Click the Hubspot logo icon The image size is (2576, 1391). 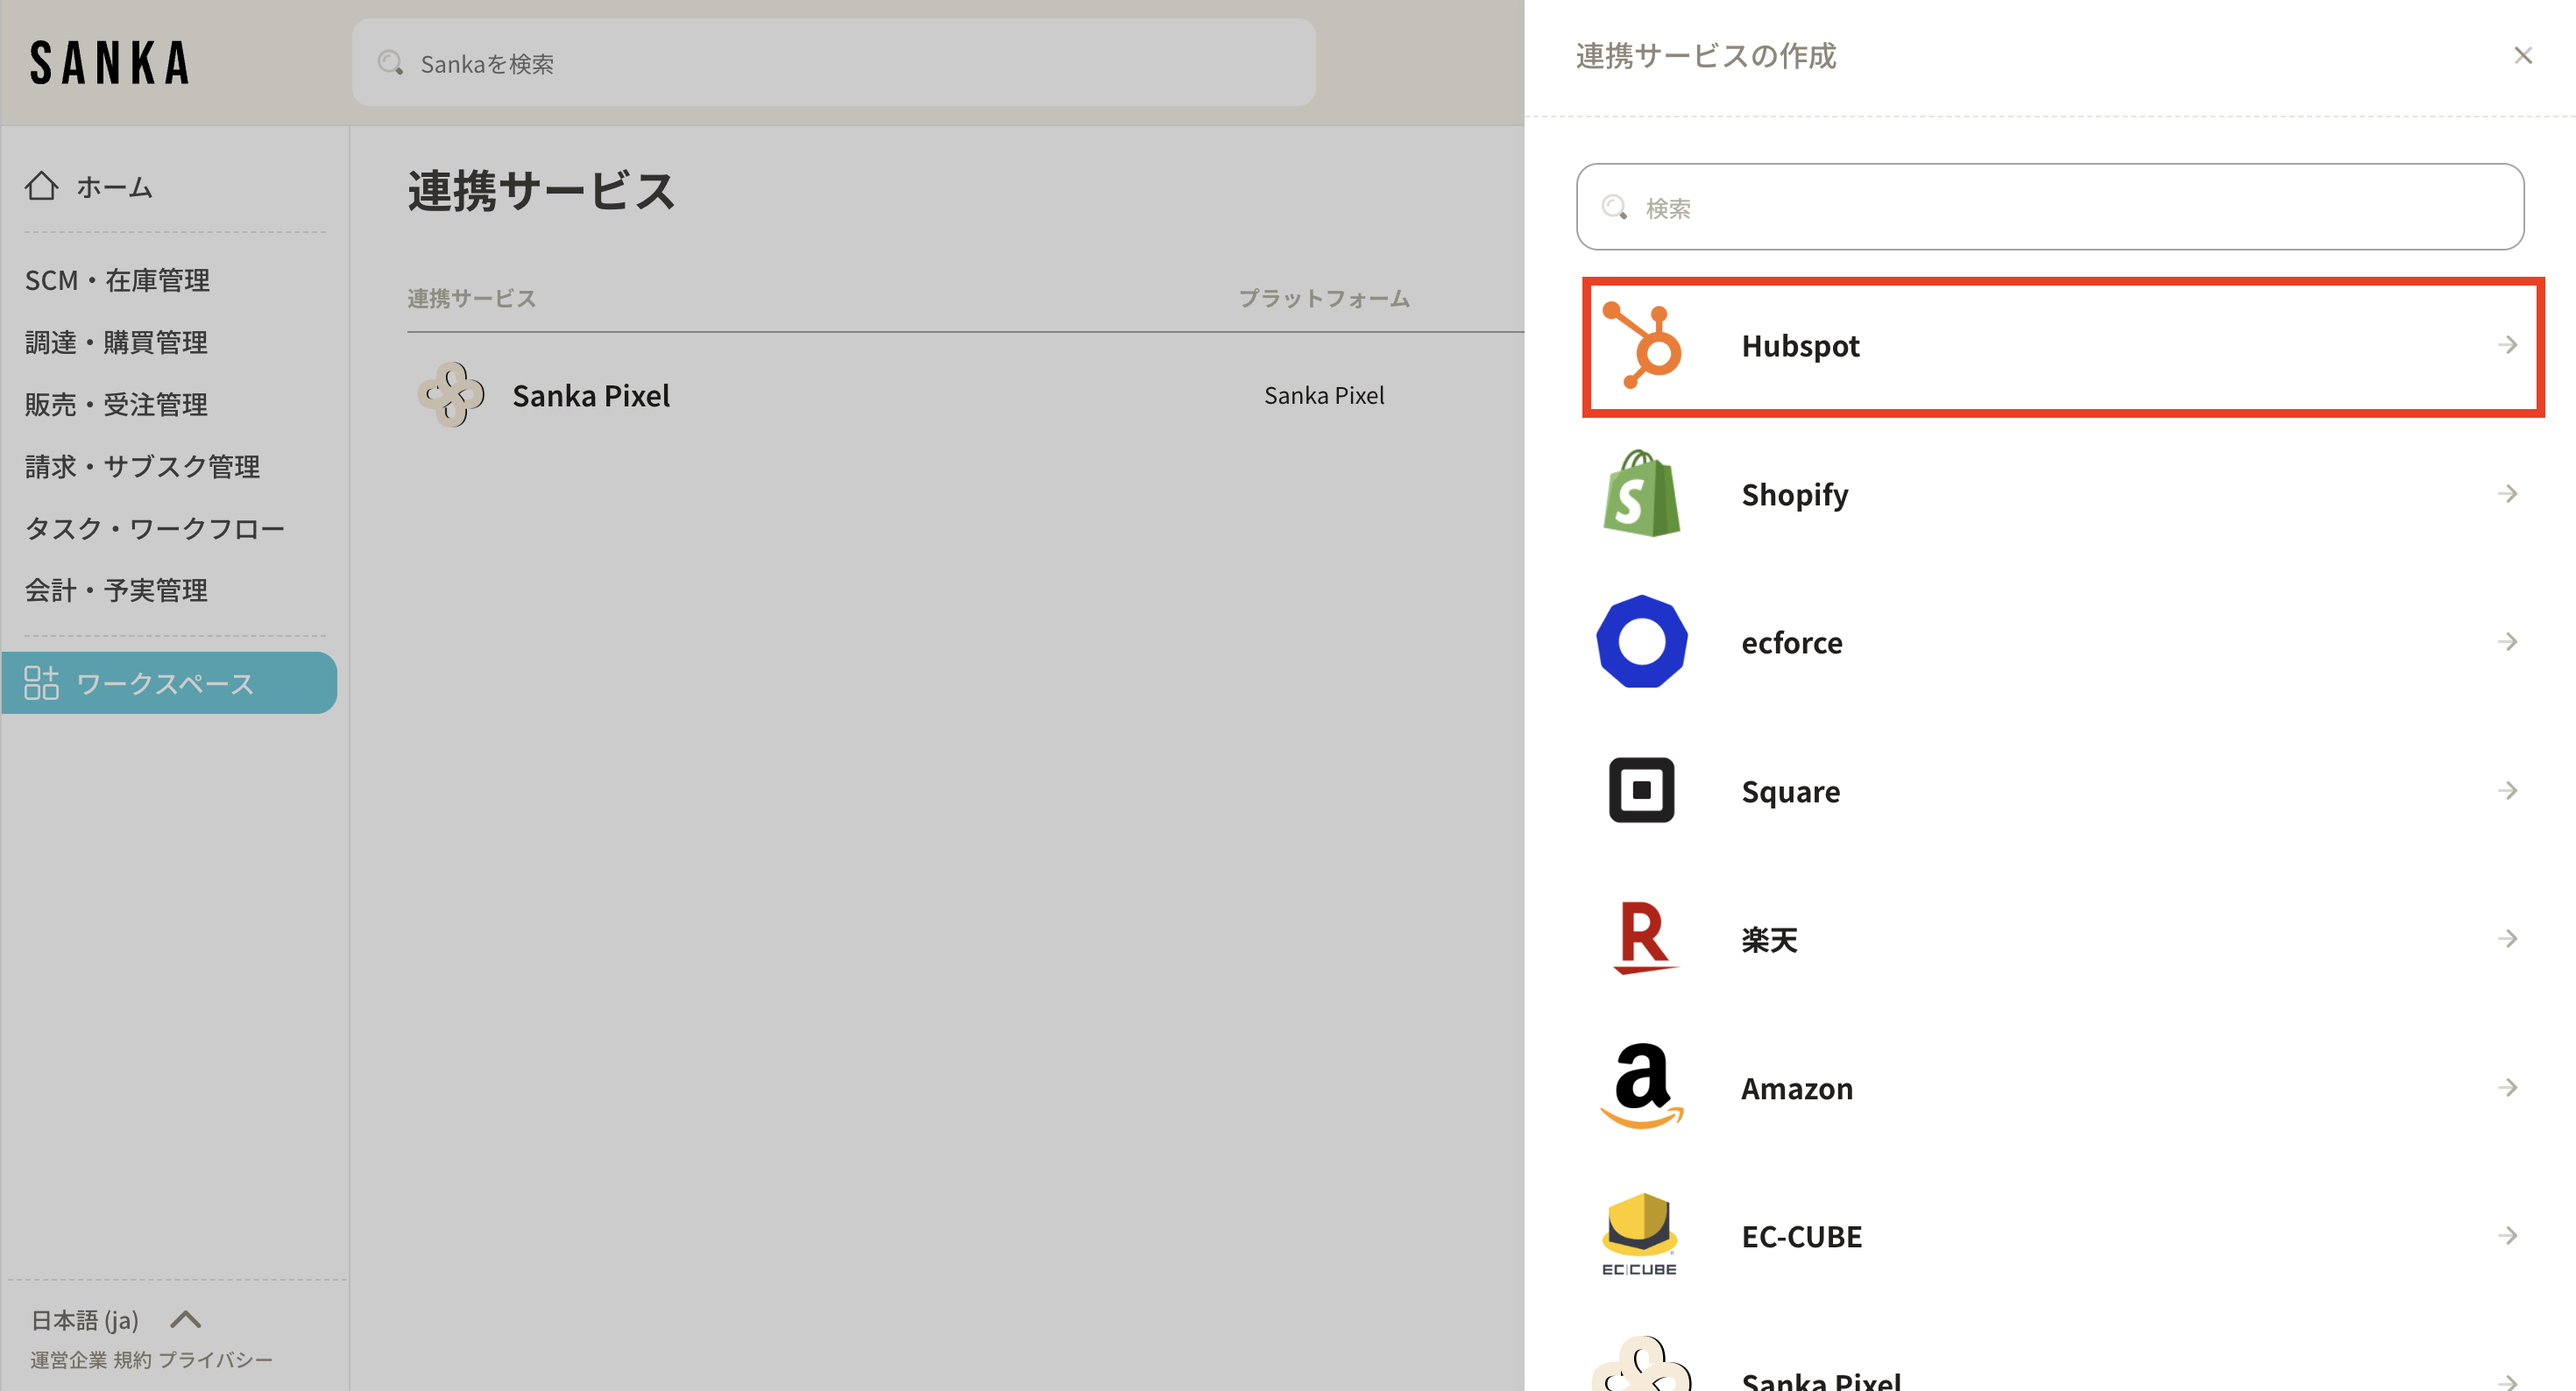(x=1642, y=346)
